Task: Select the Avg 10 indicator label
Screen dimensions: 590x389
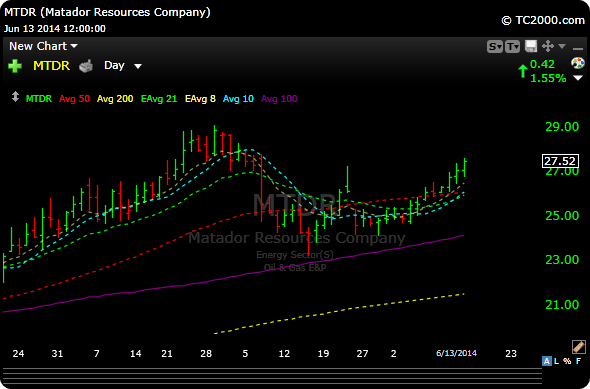Action: 238,99
